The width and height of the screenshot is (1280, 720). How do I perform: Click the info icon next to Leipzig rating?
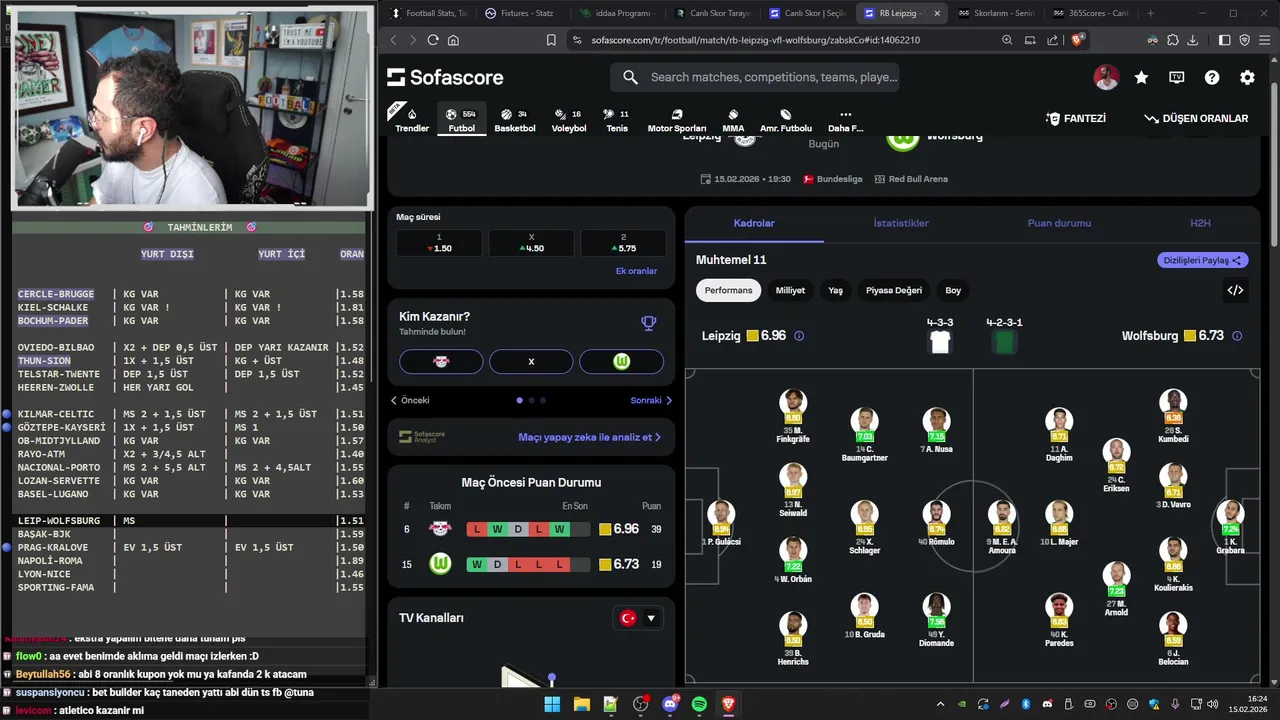coord(799,336)
